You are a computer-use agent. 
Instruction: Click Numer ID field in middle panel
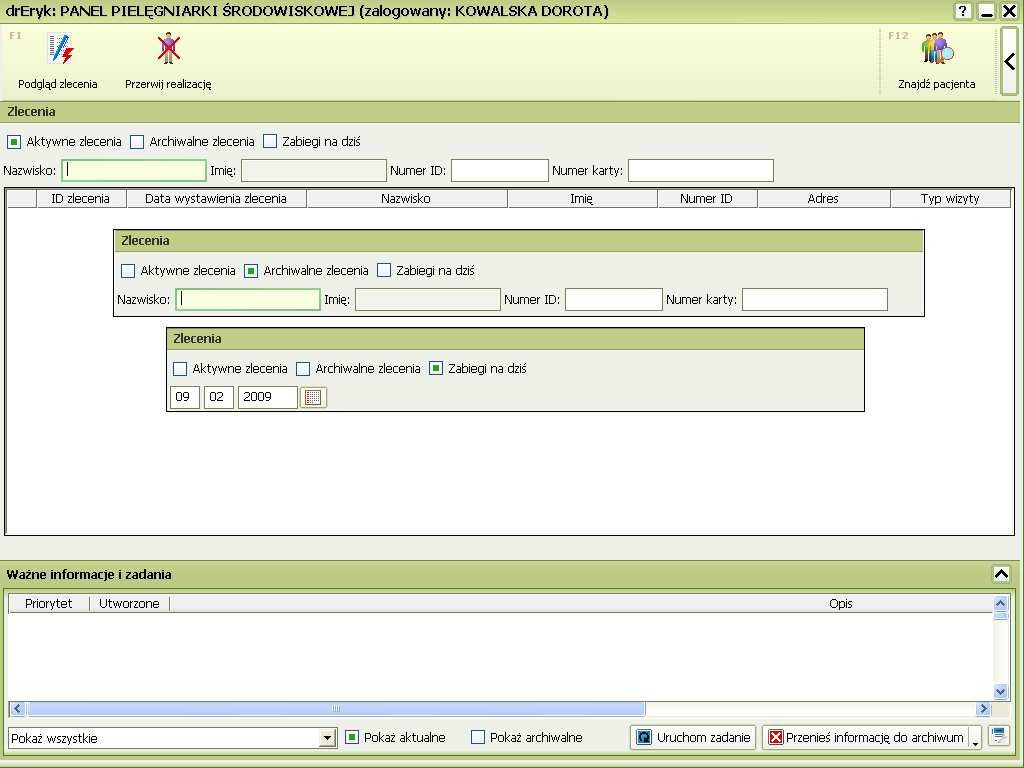[x=614, y=300]
